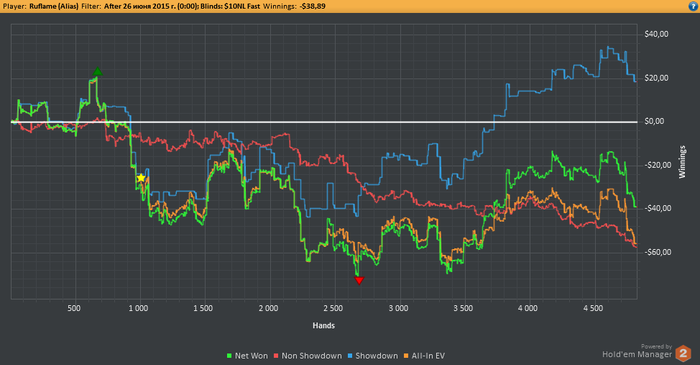The image size is (700, 365).
Task: Click the green peak triangle marker
Action: click(97, 71)
